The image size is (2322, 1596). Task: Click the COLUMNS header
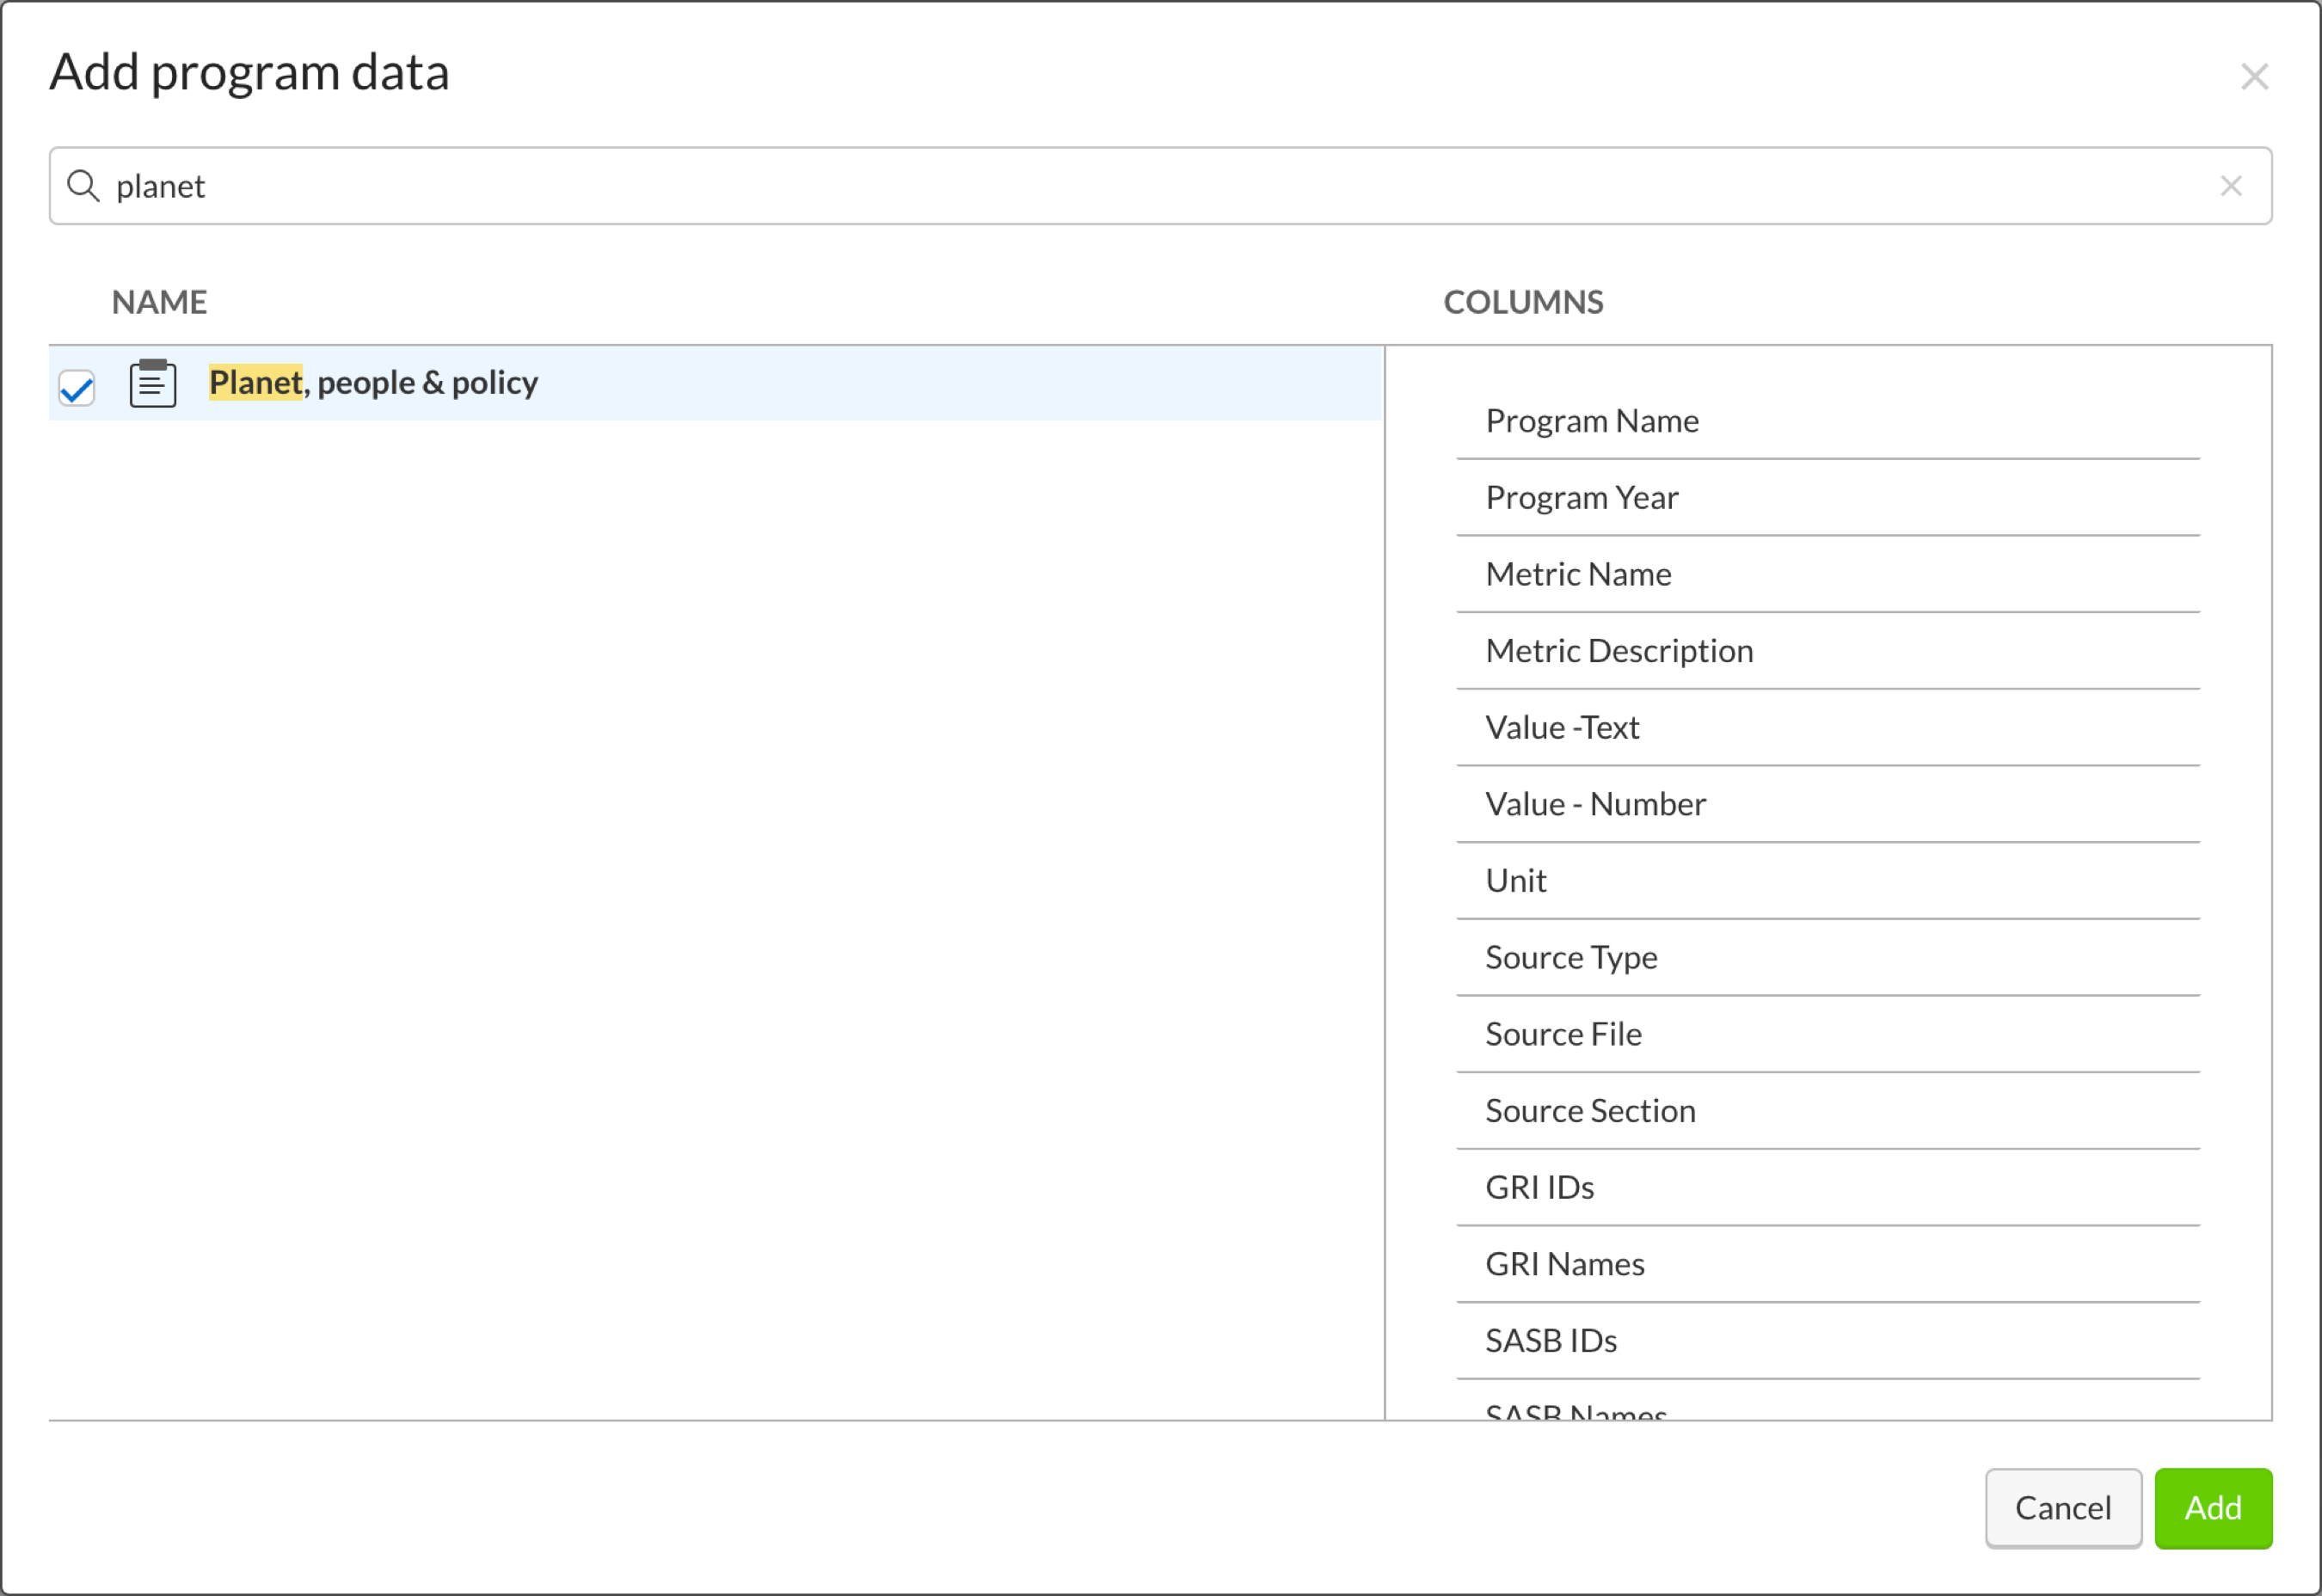(1523, 302)
